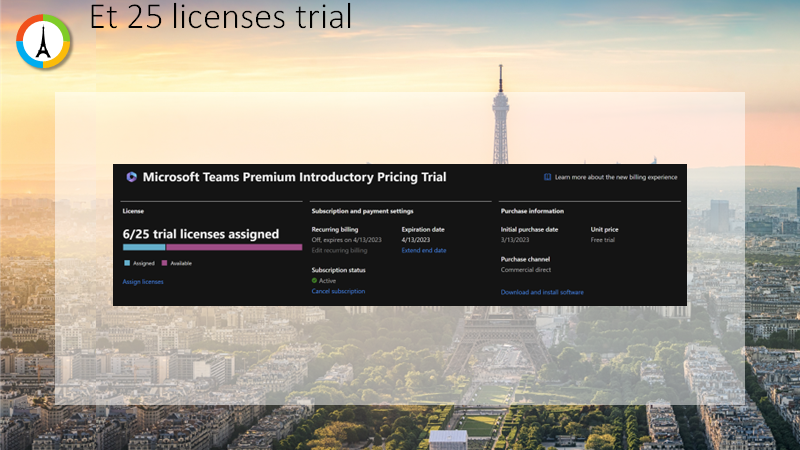Click the 'Unit price' label
This screenshot has height=450, width=800.
point(605,230)
